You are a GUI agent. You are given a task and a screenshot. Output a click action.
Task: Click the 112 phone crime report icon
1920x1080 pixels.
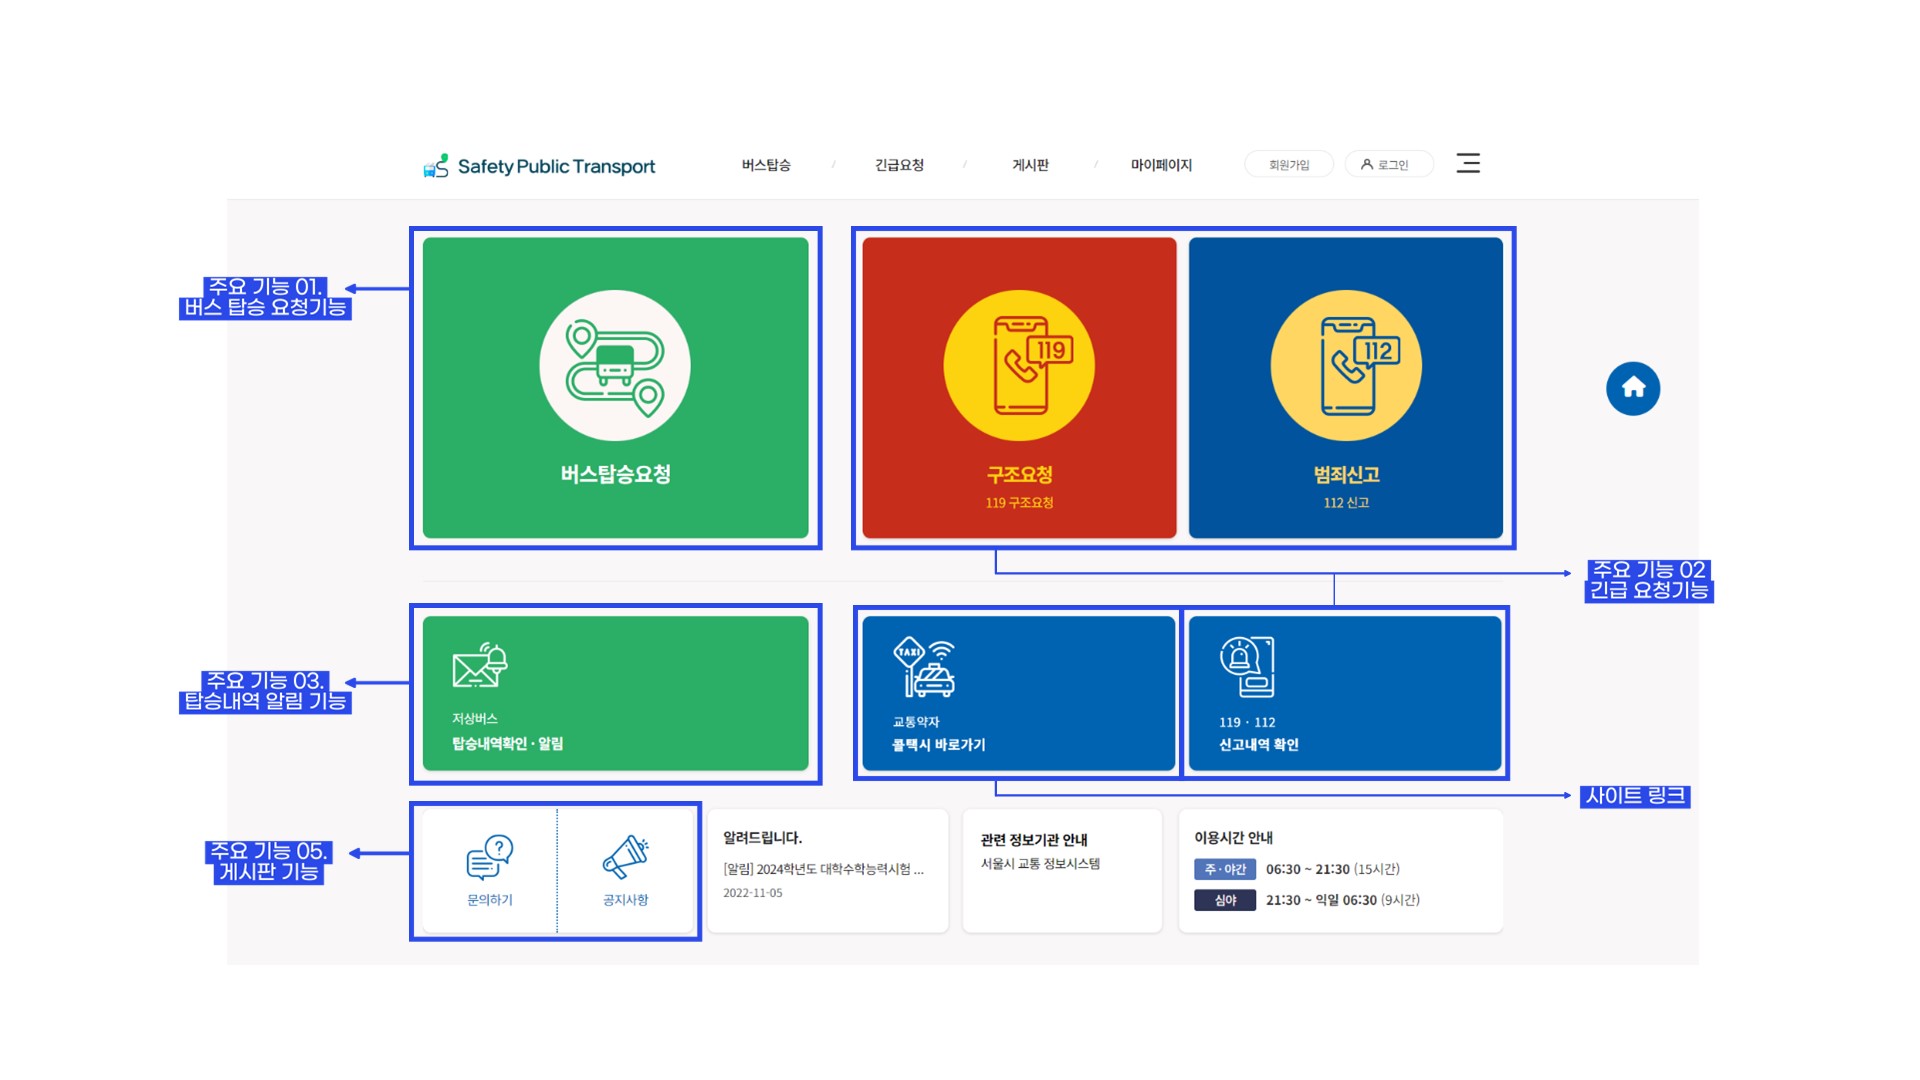pyautogui.click(x=1346, y=366)
